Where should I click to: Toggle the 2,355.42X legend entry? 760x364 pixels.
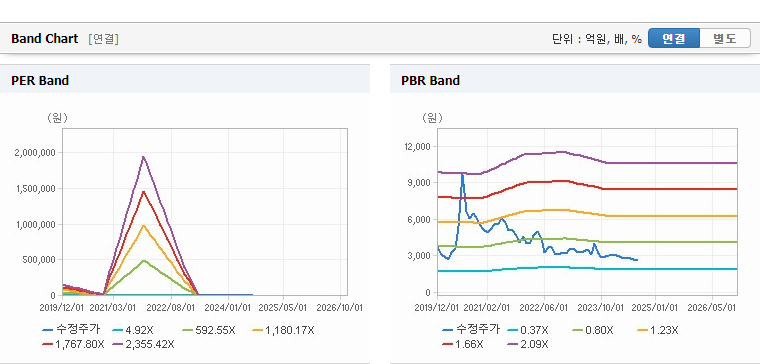tap(143, 345)
